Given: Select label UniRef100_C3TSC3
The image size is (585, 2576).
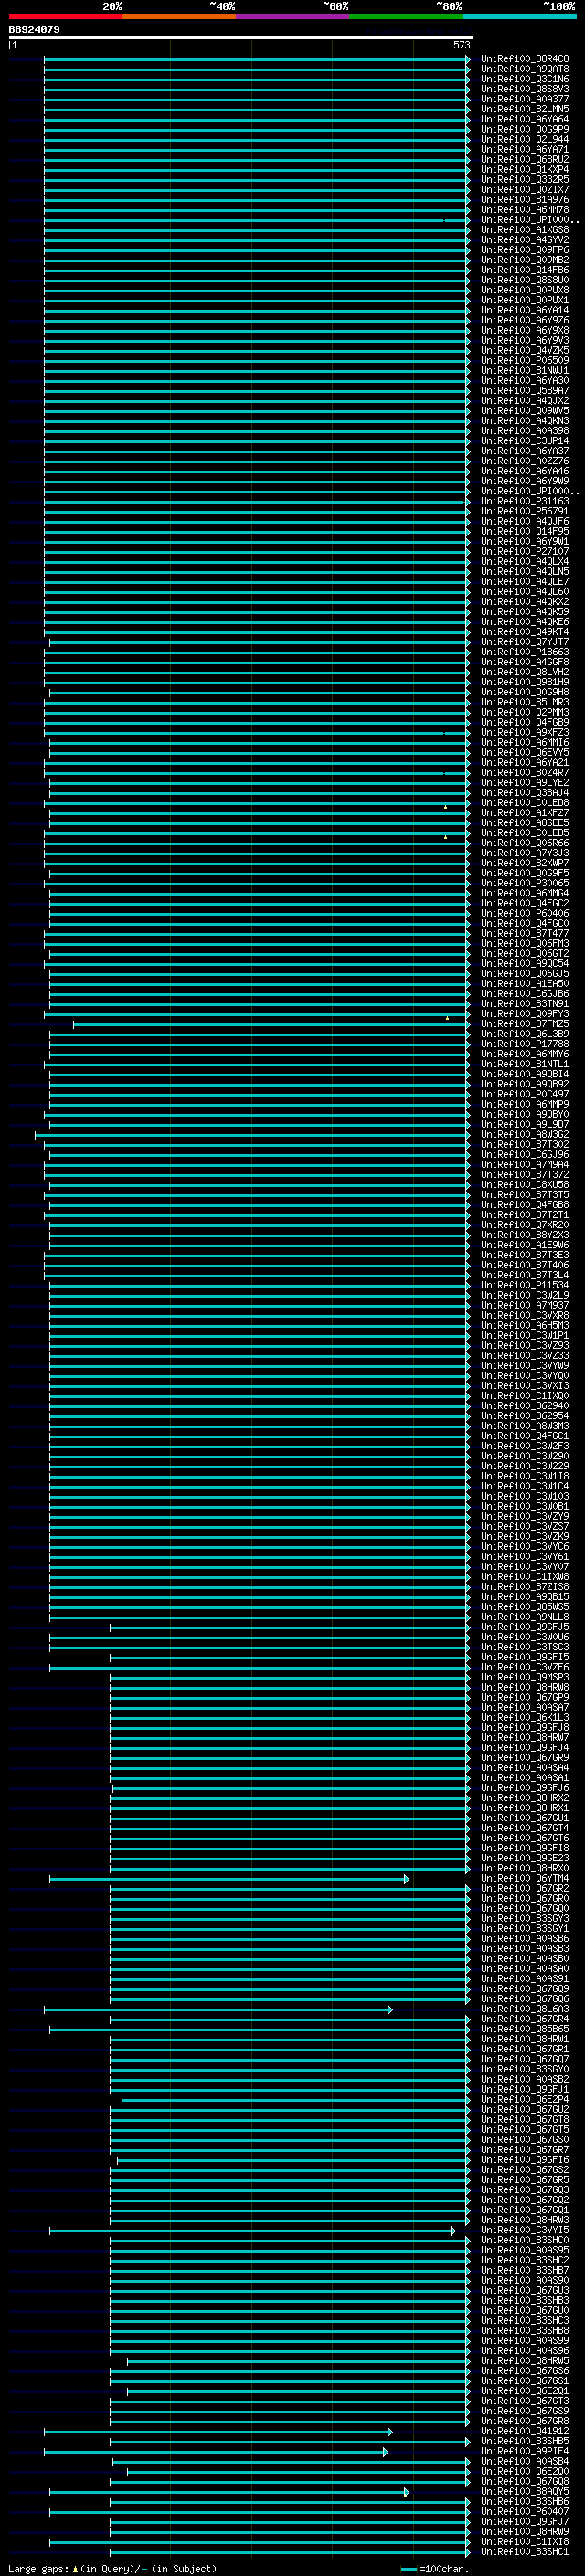Looking at the screenshot, I should point(525,1647).
